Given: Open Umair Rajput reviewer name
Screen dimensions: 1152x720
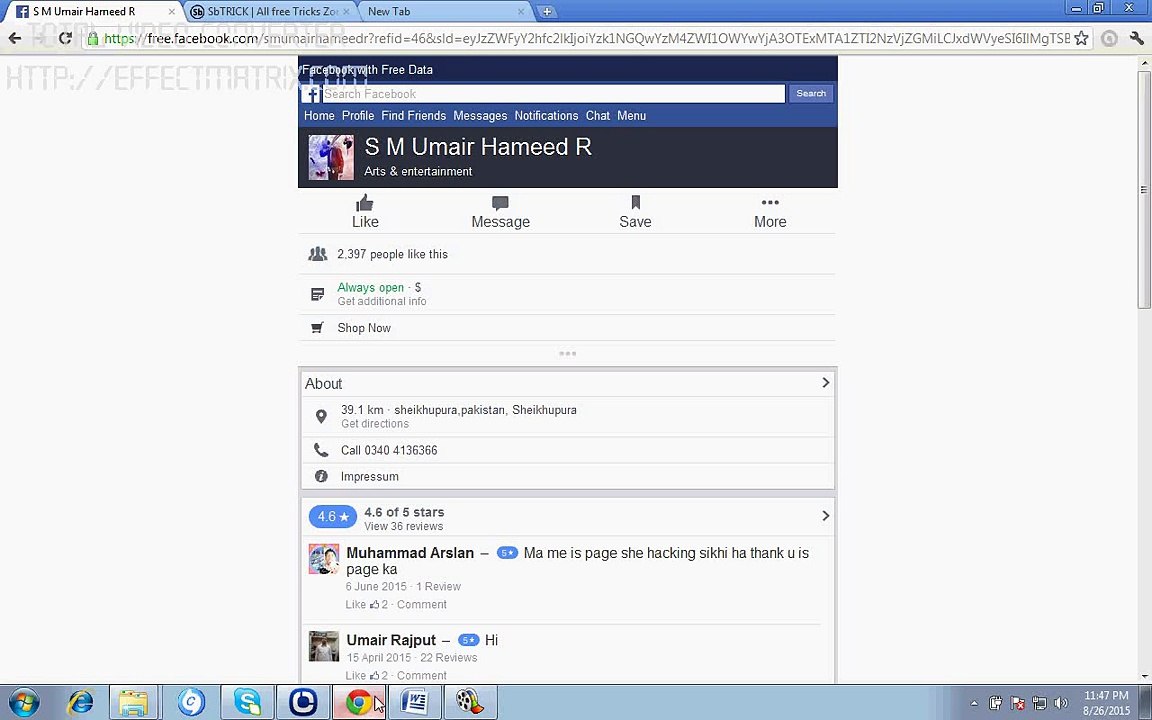Looking at the screenshot, I should [391, 640].
